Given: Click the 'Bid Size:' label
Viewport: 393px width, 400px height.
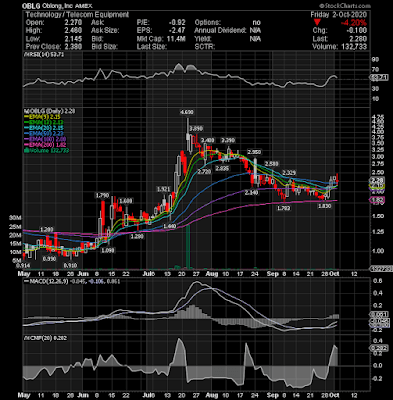Looking at the screenshot, I should click(x=105, y=47).
